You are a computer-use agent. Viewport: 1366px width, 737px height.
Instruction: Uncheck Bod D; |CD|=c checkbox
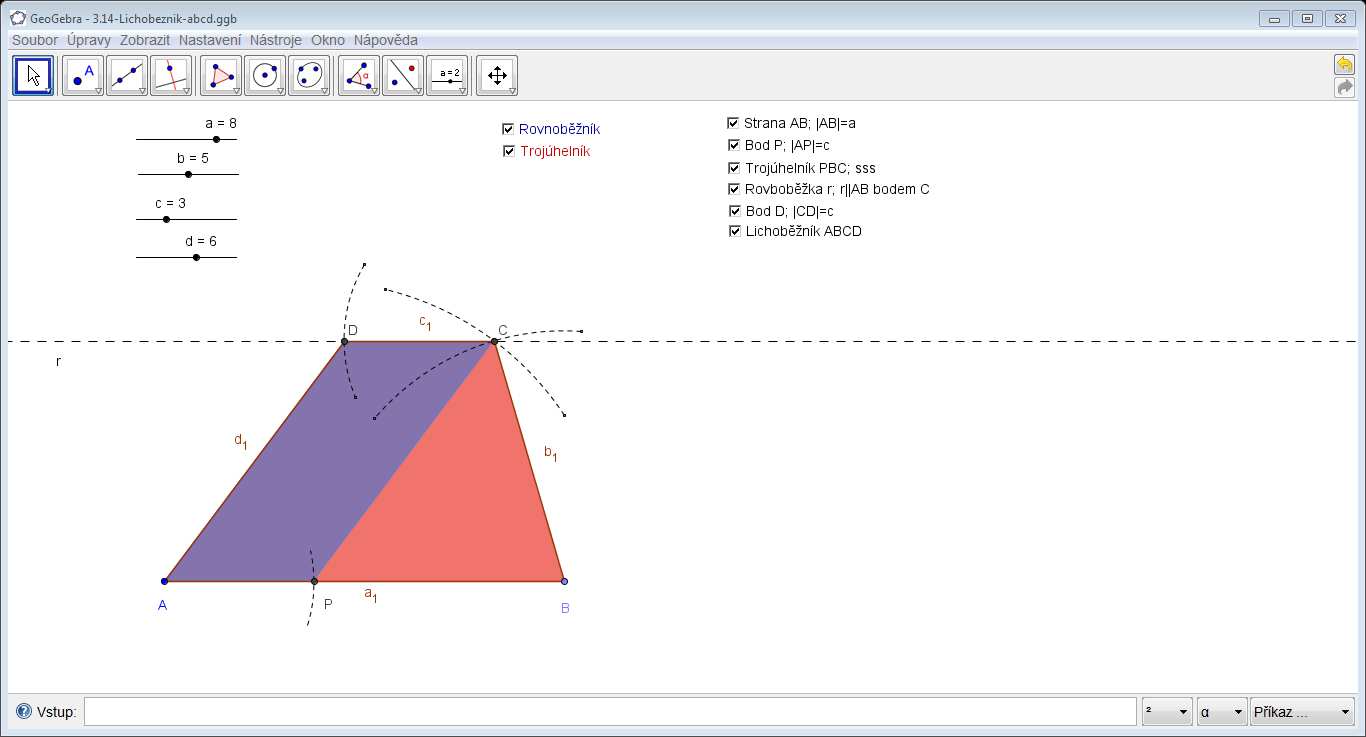point(735,211)
